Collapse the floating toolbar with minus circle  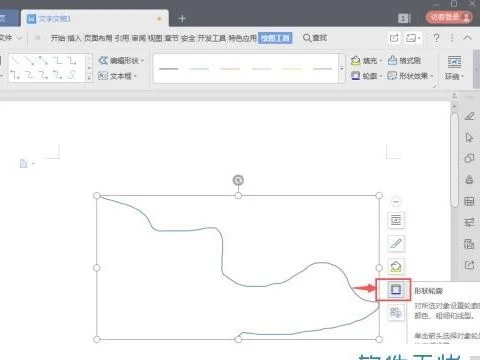pyautogui.click(x=396, y=202)
